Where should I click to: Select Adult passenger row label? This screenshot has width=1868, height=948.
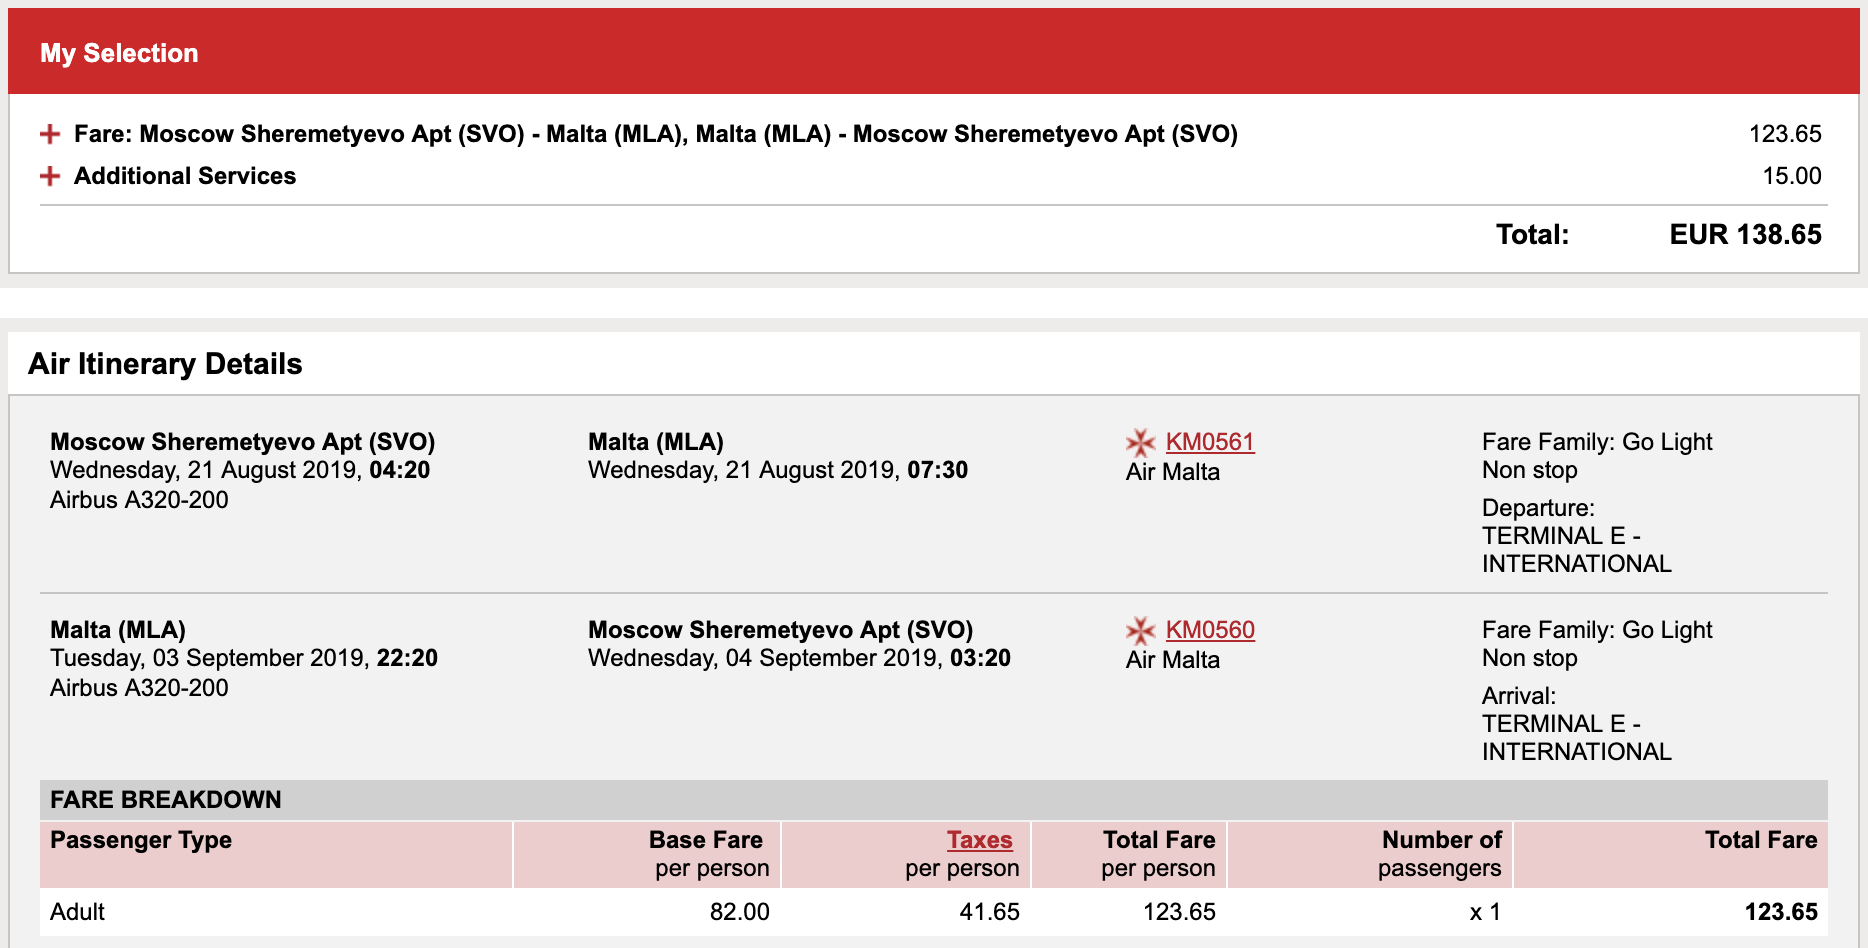click(77, 912)
